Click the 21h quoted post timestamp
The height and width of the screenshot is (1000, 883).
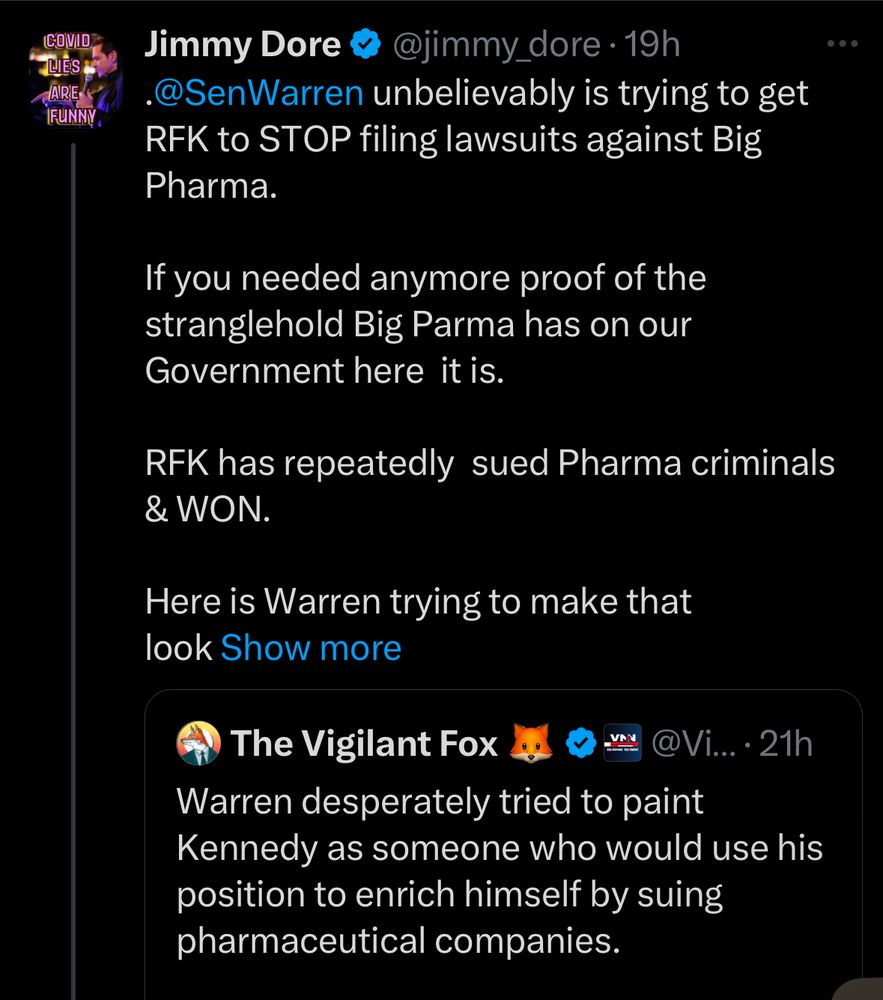pos(785,743)
